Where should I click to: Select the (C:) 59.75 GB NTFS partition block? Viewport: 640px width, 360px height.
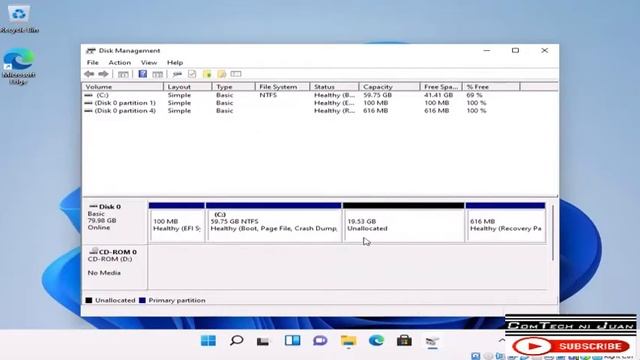coord(273,222)
